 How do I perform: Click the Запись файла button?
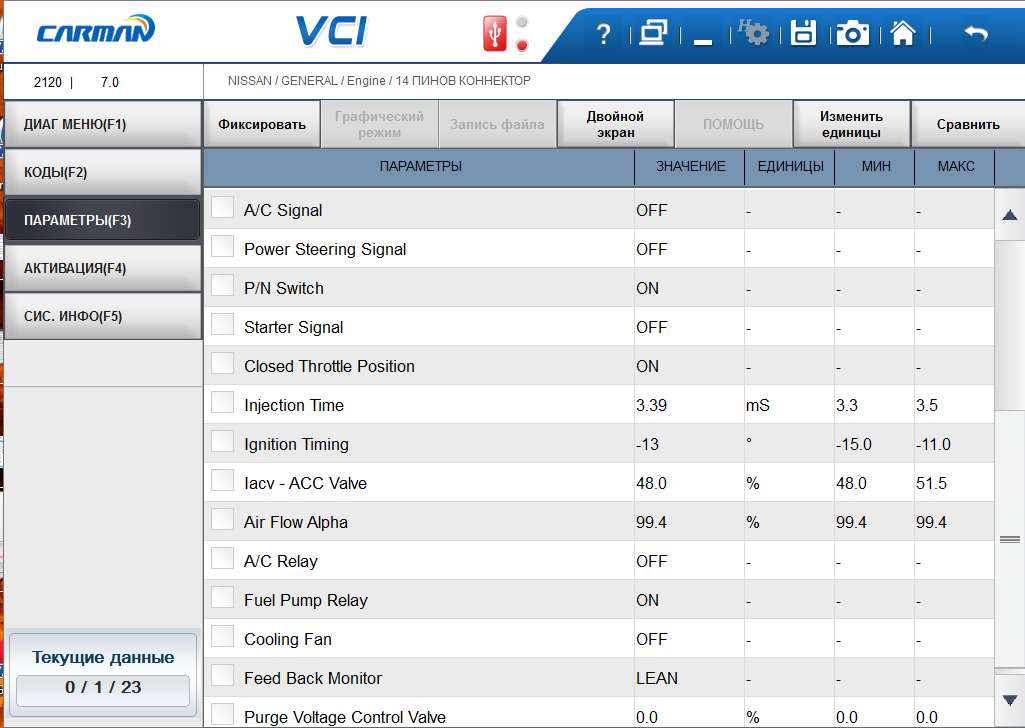[x=497, y=124]
